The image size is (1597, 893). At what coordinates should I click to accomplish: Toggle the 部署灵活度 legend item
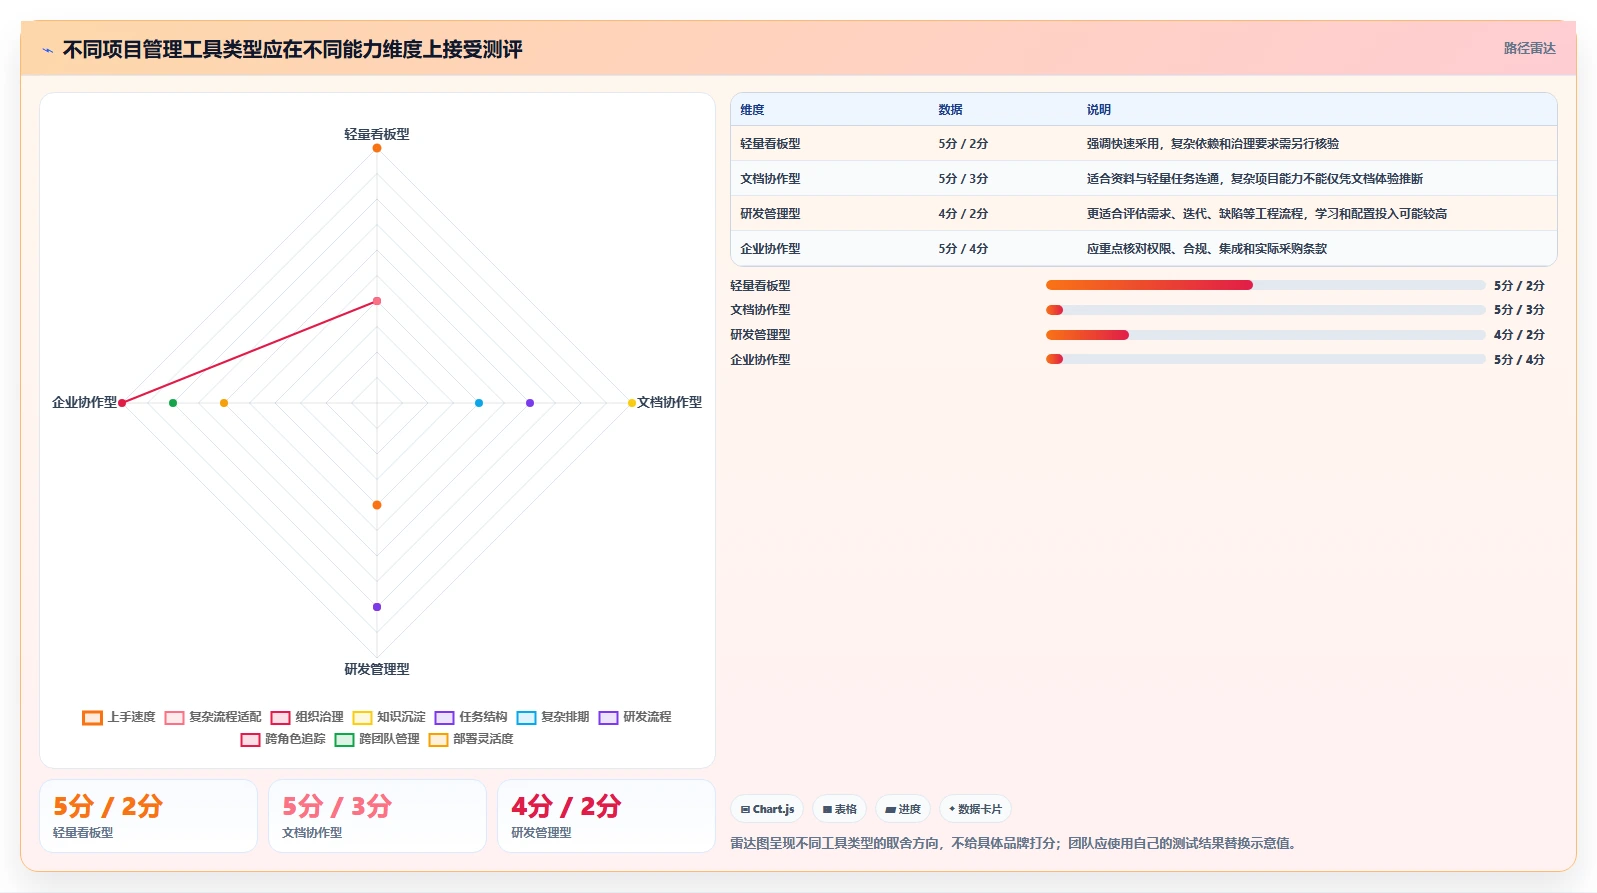coord(471,739)
